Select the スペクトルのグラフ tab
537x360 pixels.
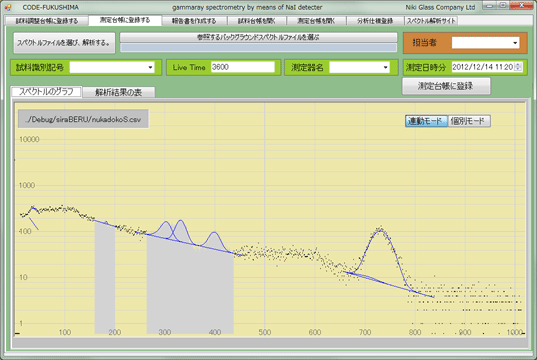point(46,91)
